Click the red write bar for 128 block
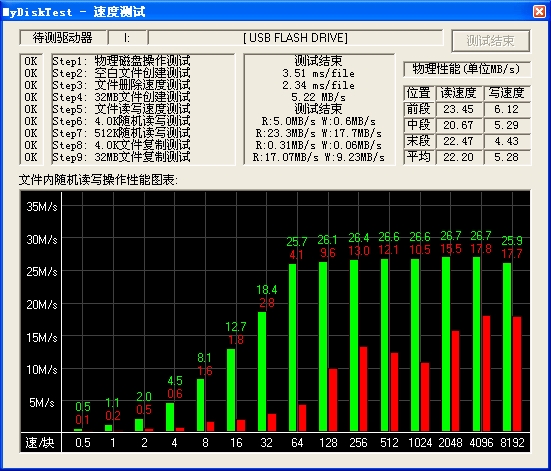 point(333,400)
